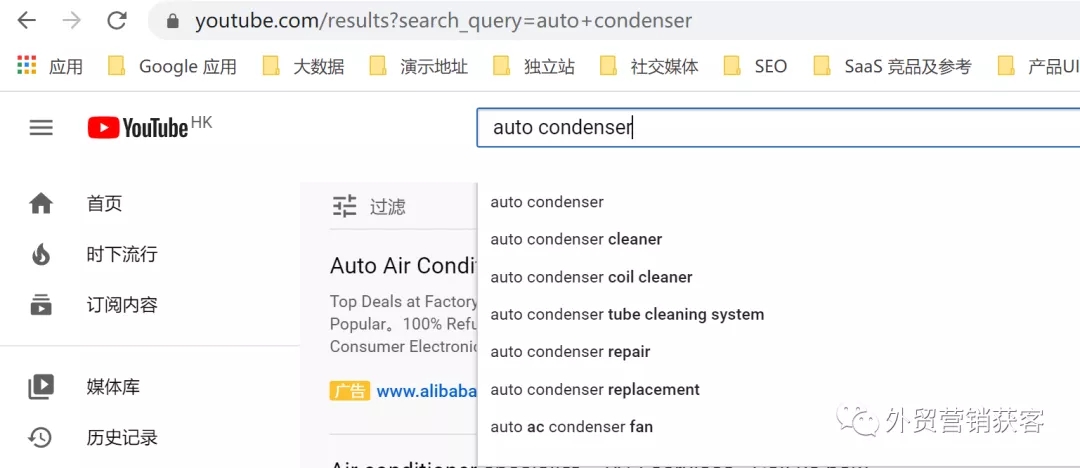Open the YouTube hamburger guide menu
Image resolution: width=1080 pixels, height=468 pixels.
(x=41, y=128)
